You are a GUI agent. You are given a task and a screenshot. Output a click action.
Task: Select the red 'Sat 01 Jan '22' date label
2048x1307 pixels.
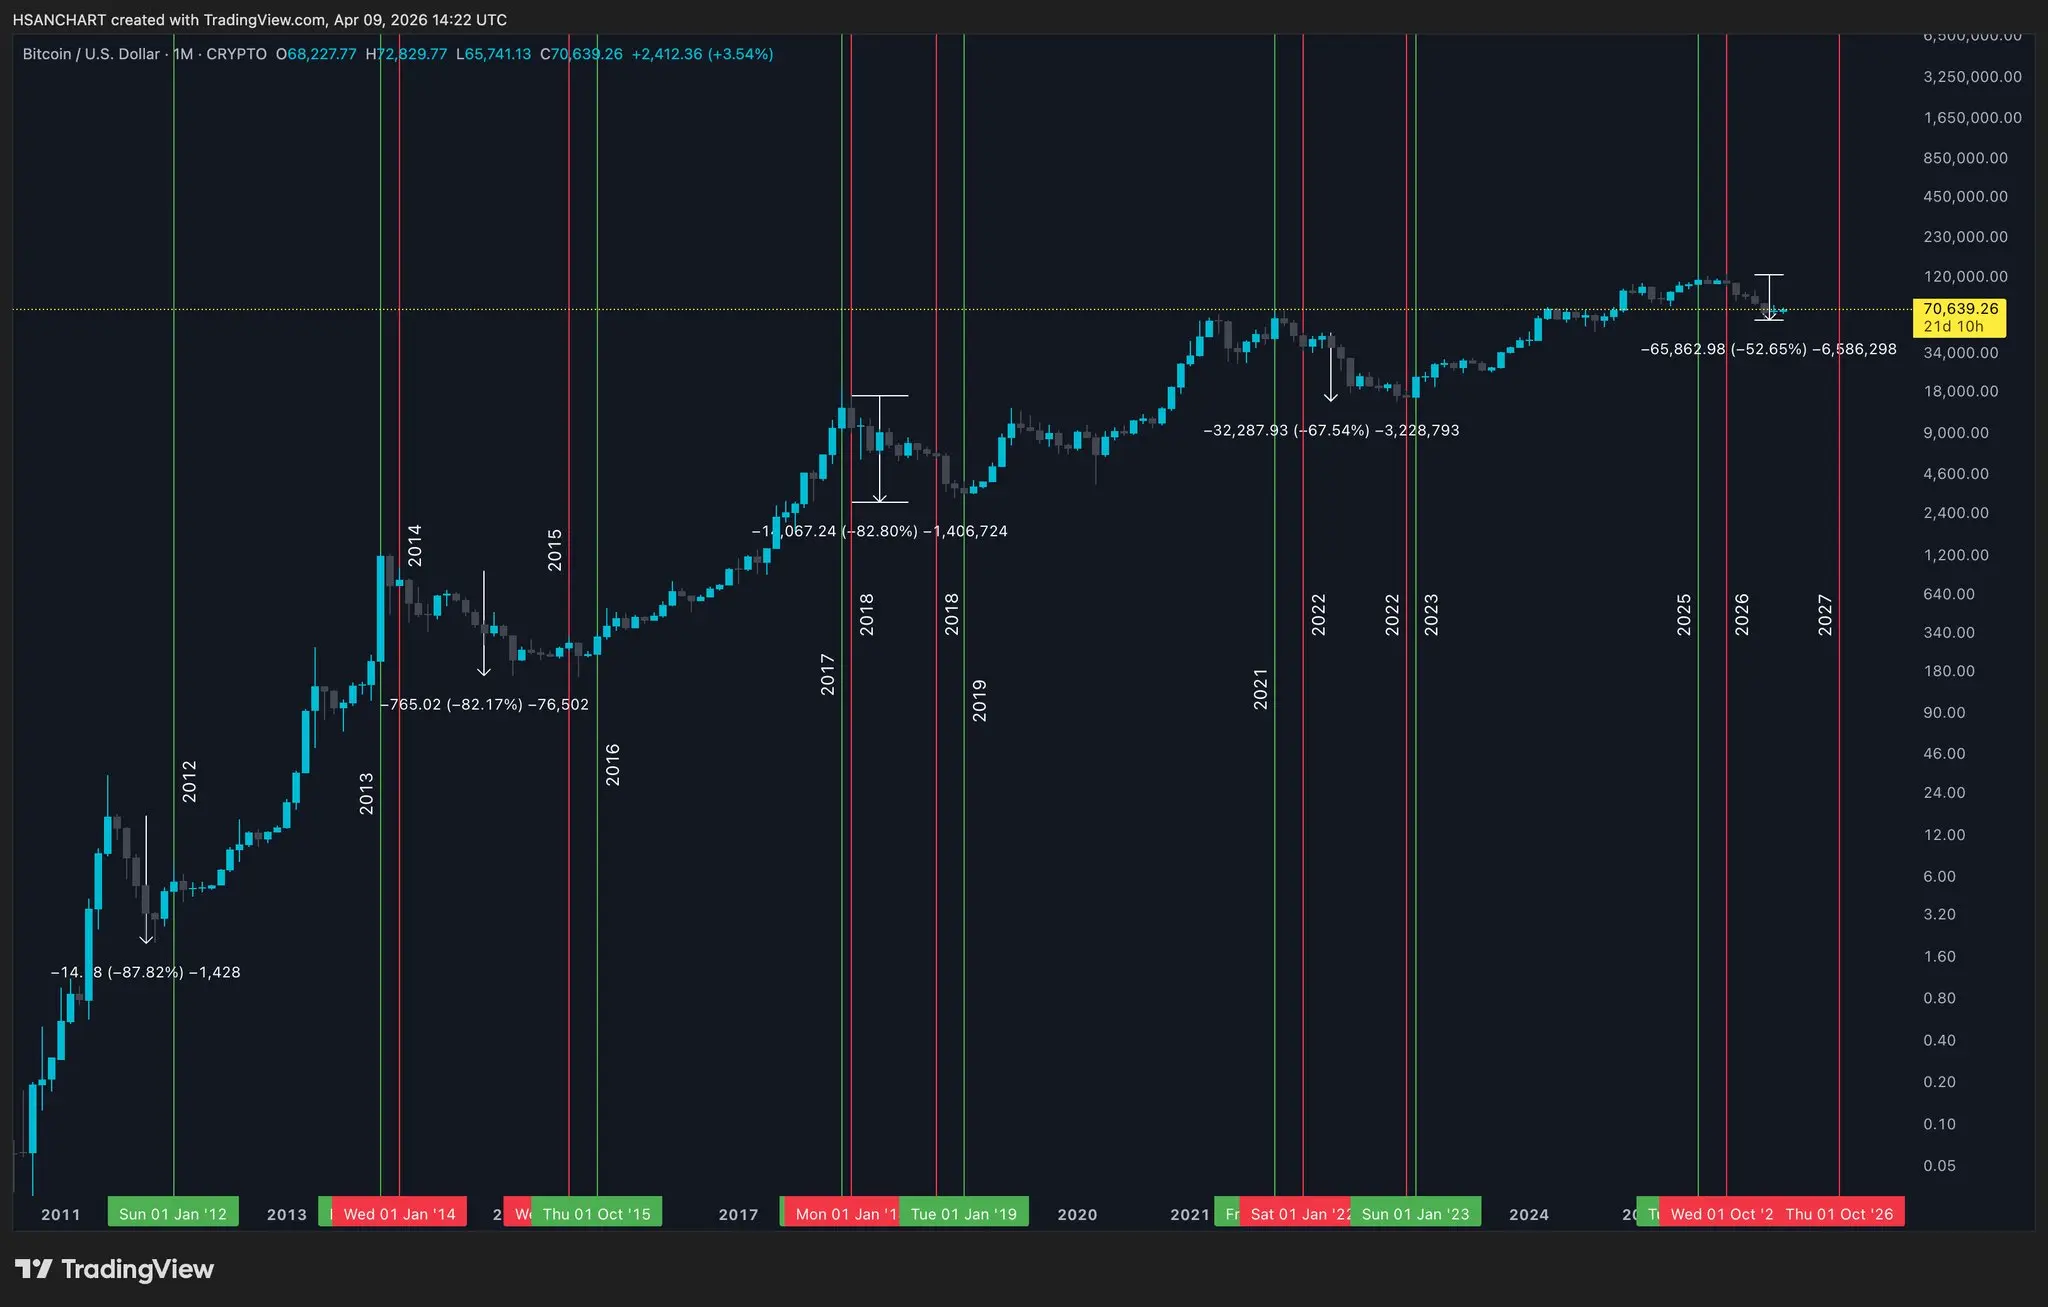(1297, 1213)
